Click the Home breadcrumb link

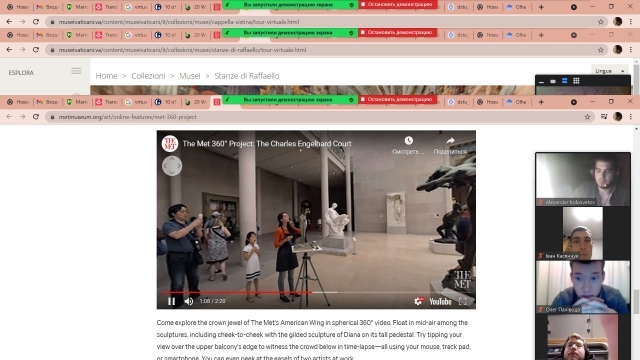click(x=106, y=76)
